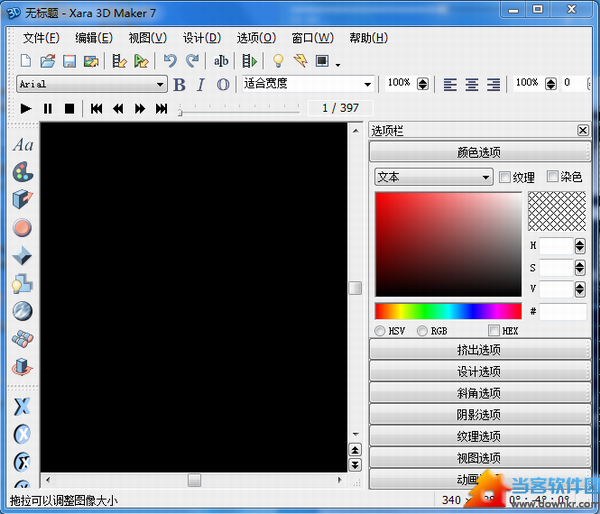Open the 适合宽度 dropdown
Viewport: 600px width, 514px height.
click(x=307, y=85)
